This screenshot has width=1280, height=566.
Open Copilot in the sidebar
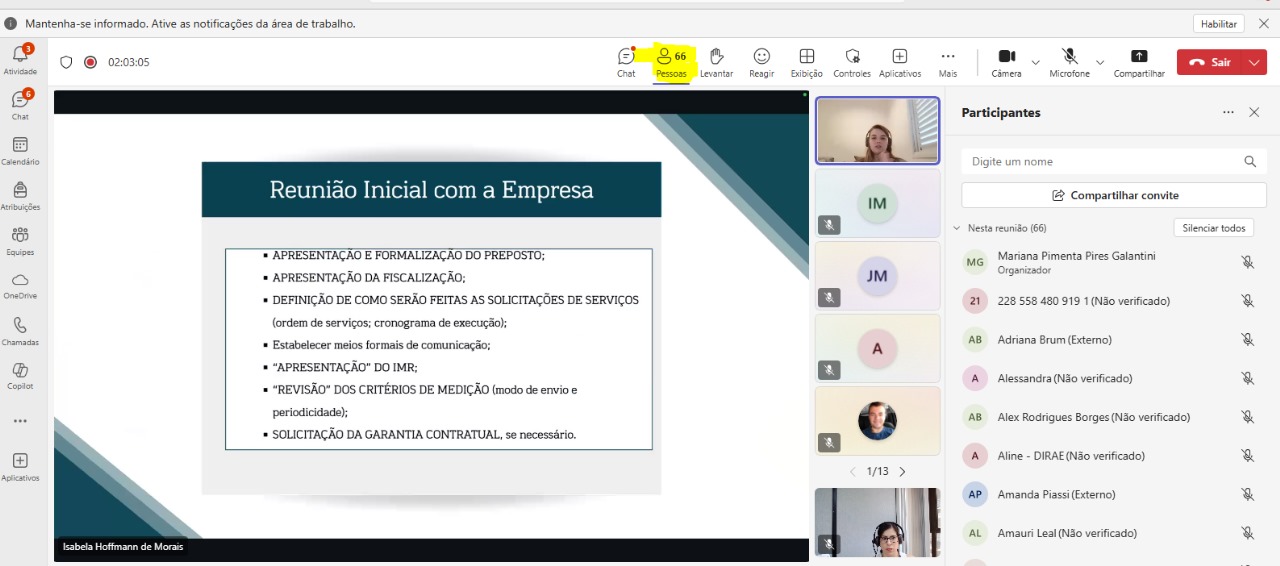pyautogui.click(x=20, y=375)
